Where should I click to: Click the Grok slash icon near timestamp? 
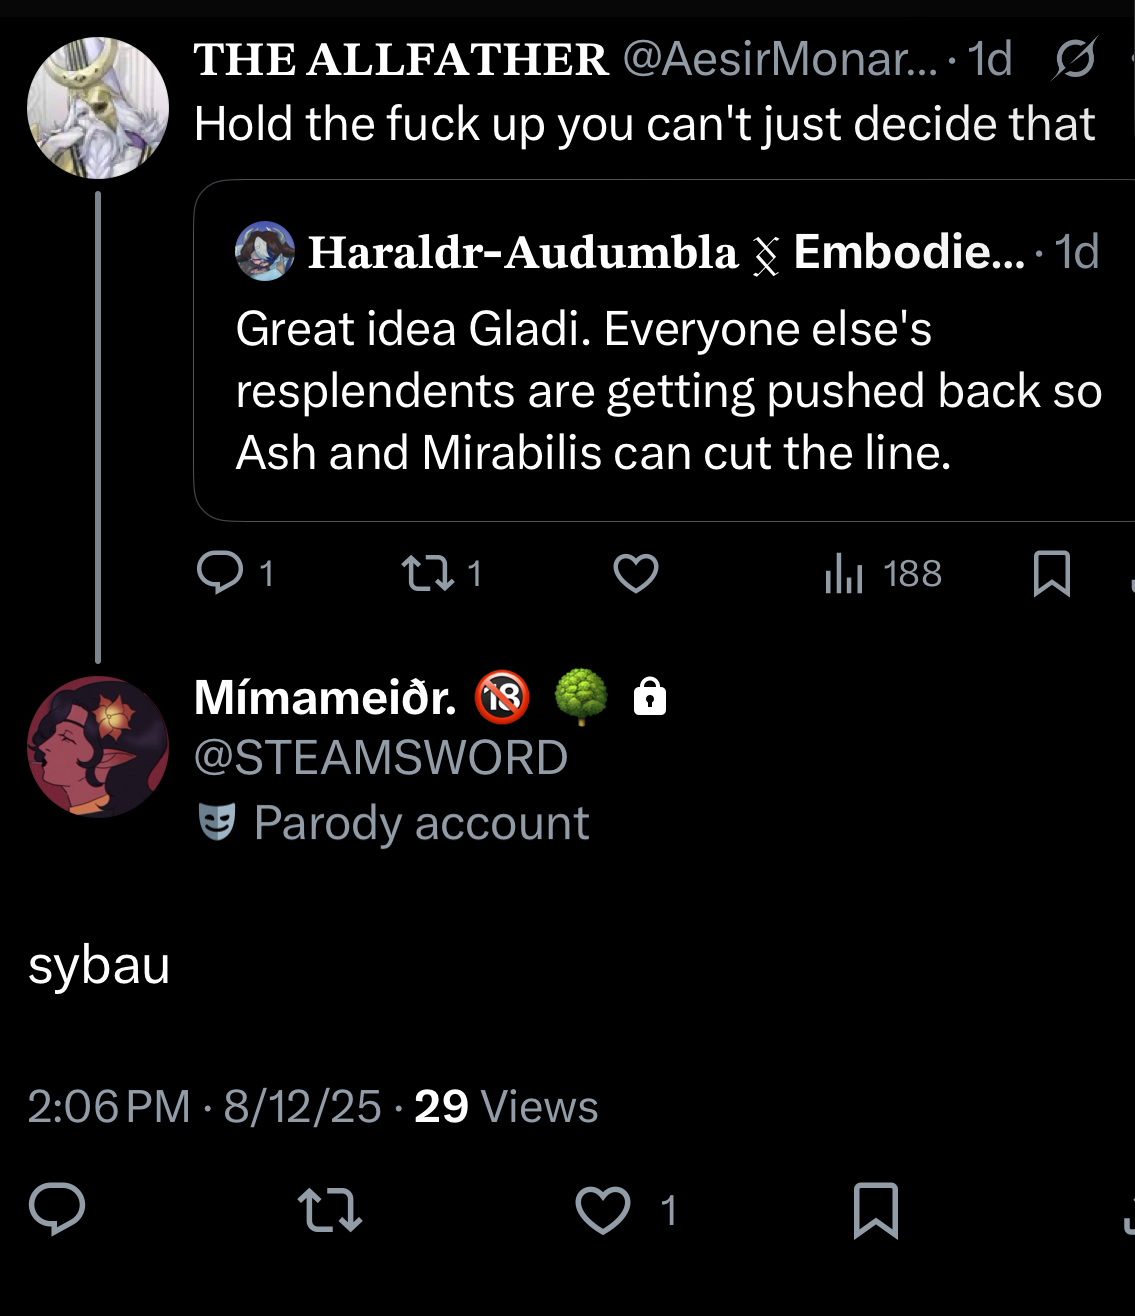click(x=1074, y=60)
